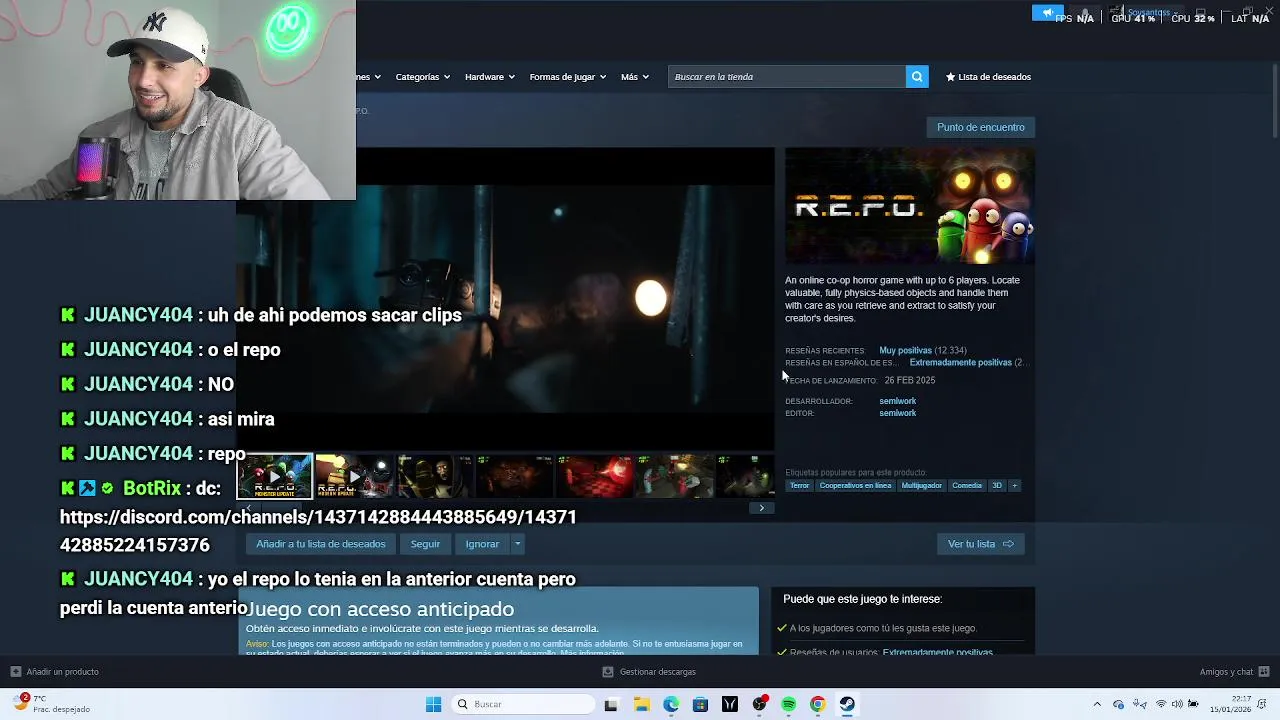The image size is (1280, 720).
Task: Open Wi-Fi network tray icon
Action: pos(1161,705)
